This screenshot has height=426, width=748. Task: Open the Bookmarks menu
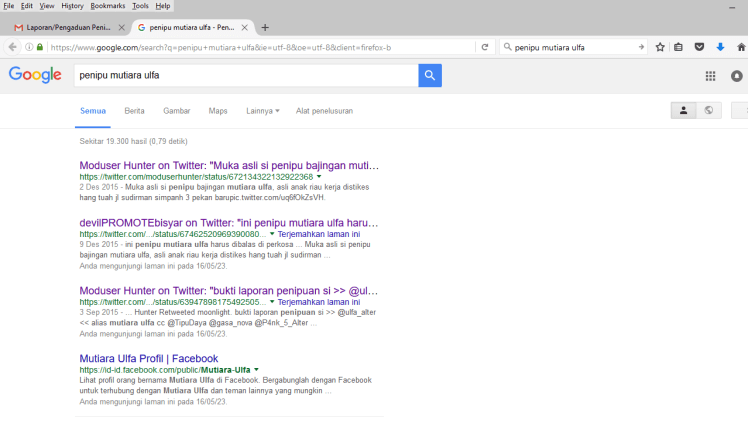pyautogui.click(x=107, y=6)
